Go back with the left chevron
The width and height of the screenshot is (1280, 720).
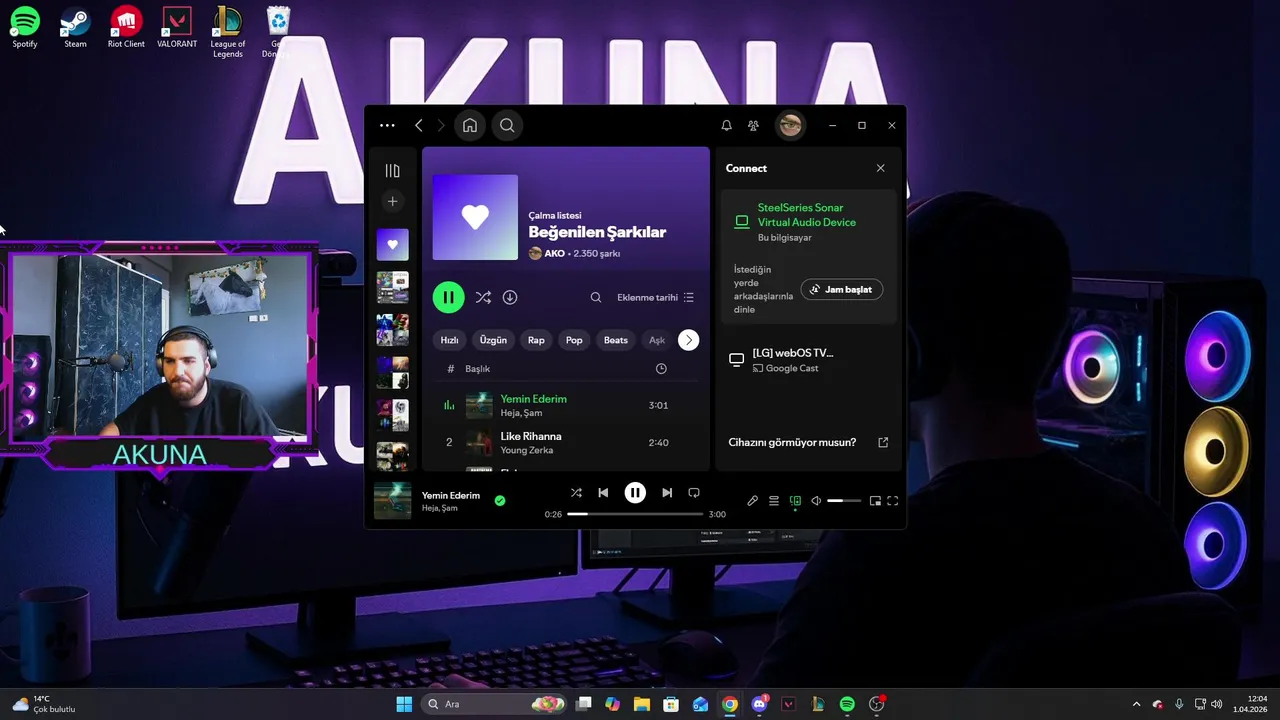419,125
